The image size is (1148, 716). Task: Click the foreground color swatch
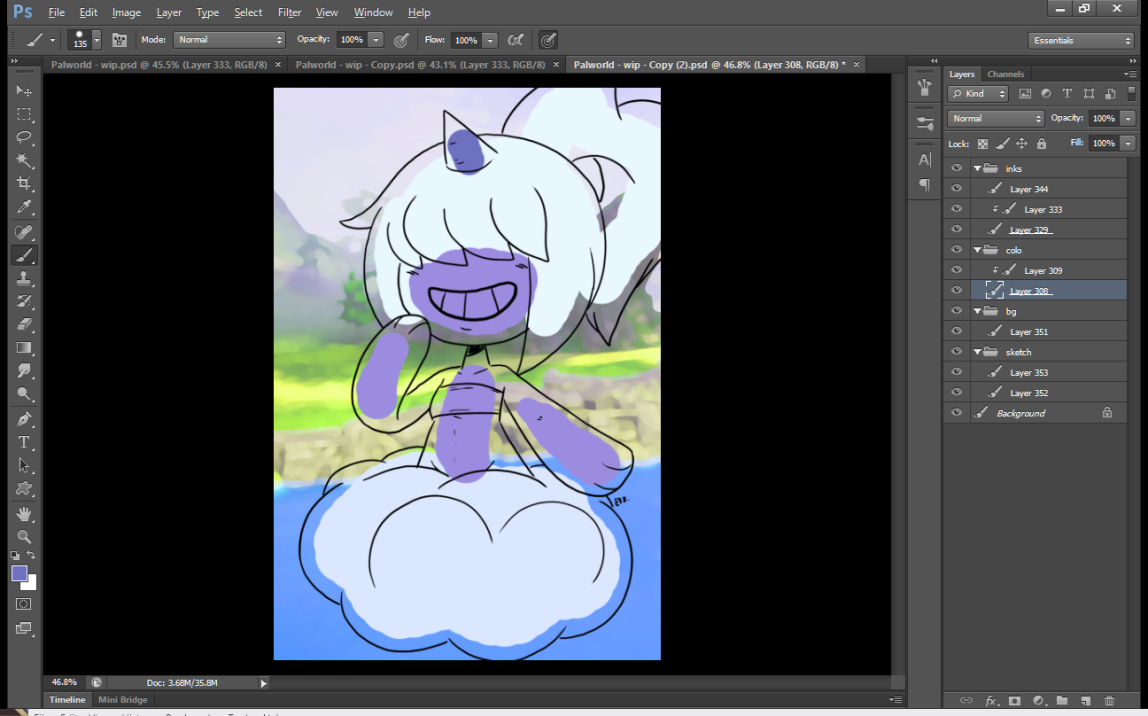[x=19, y=573]
